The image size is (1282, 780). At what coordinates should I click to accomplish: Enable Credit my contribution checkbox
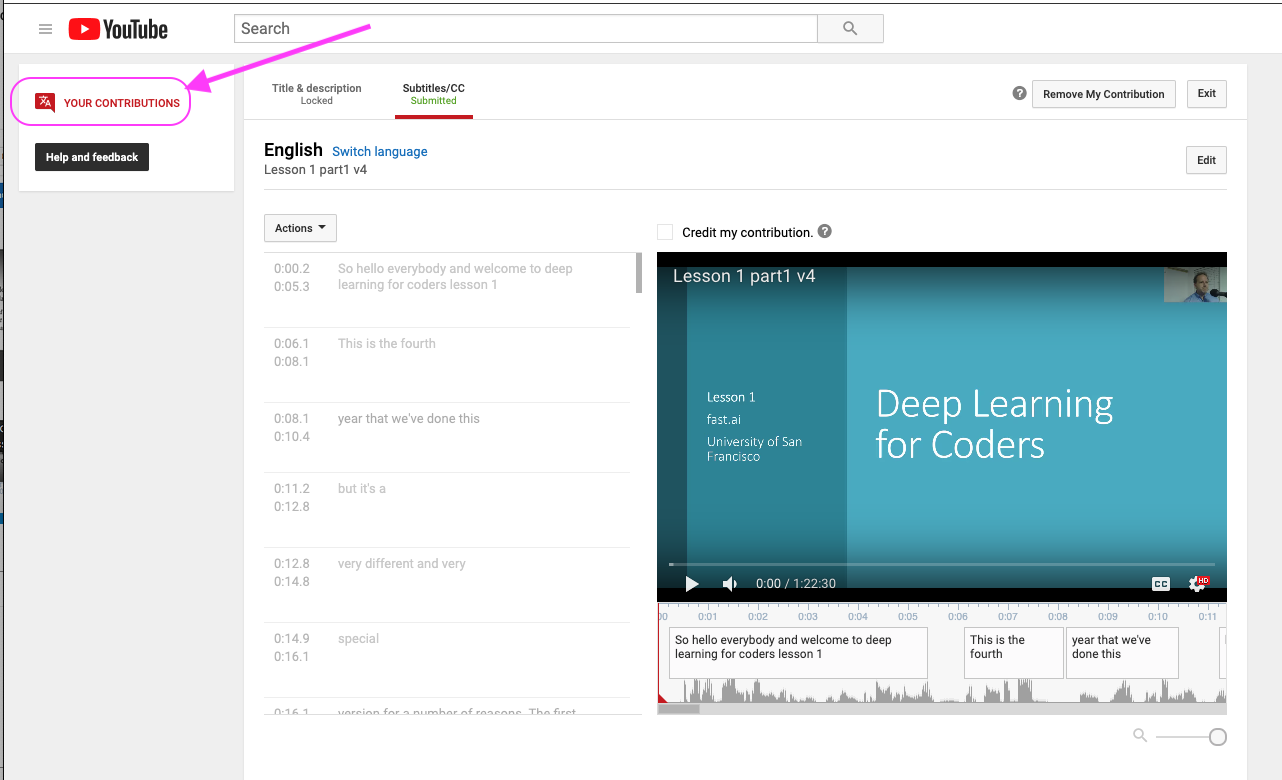tap(665, 232)
